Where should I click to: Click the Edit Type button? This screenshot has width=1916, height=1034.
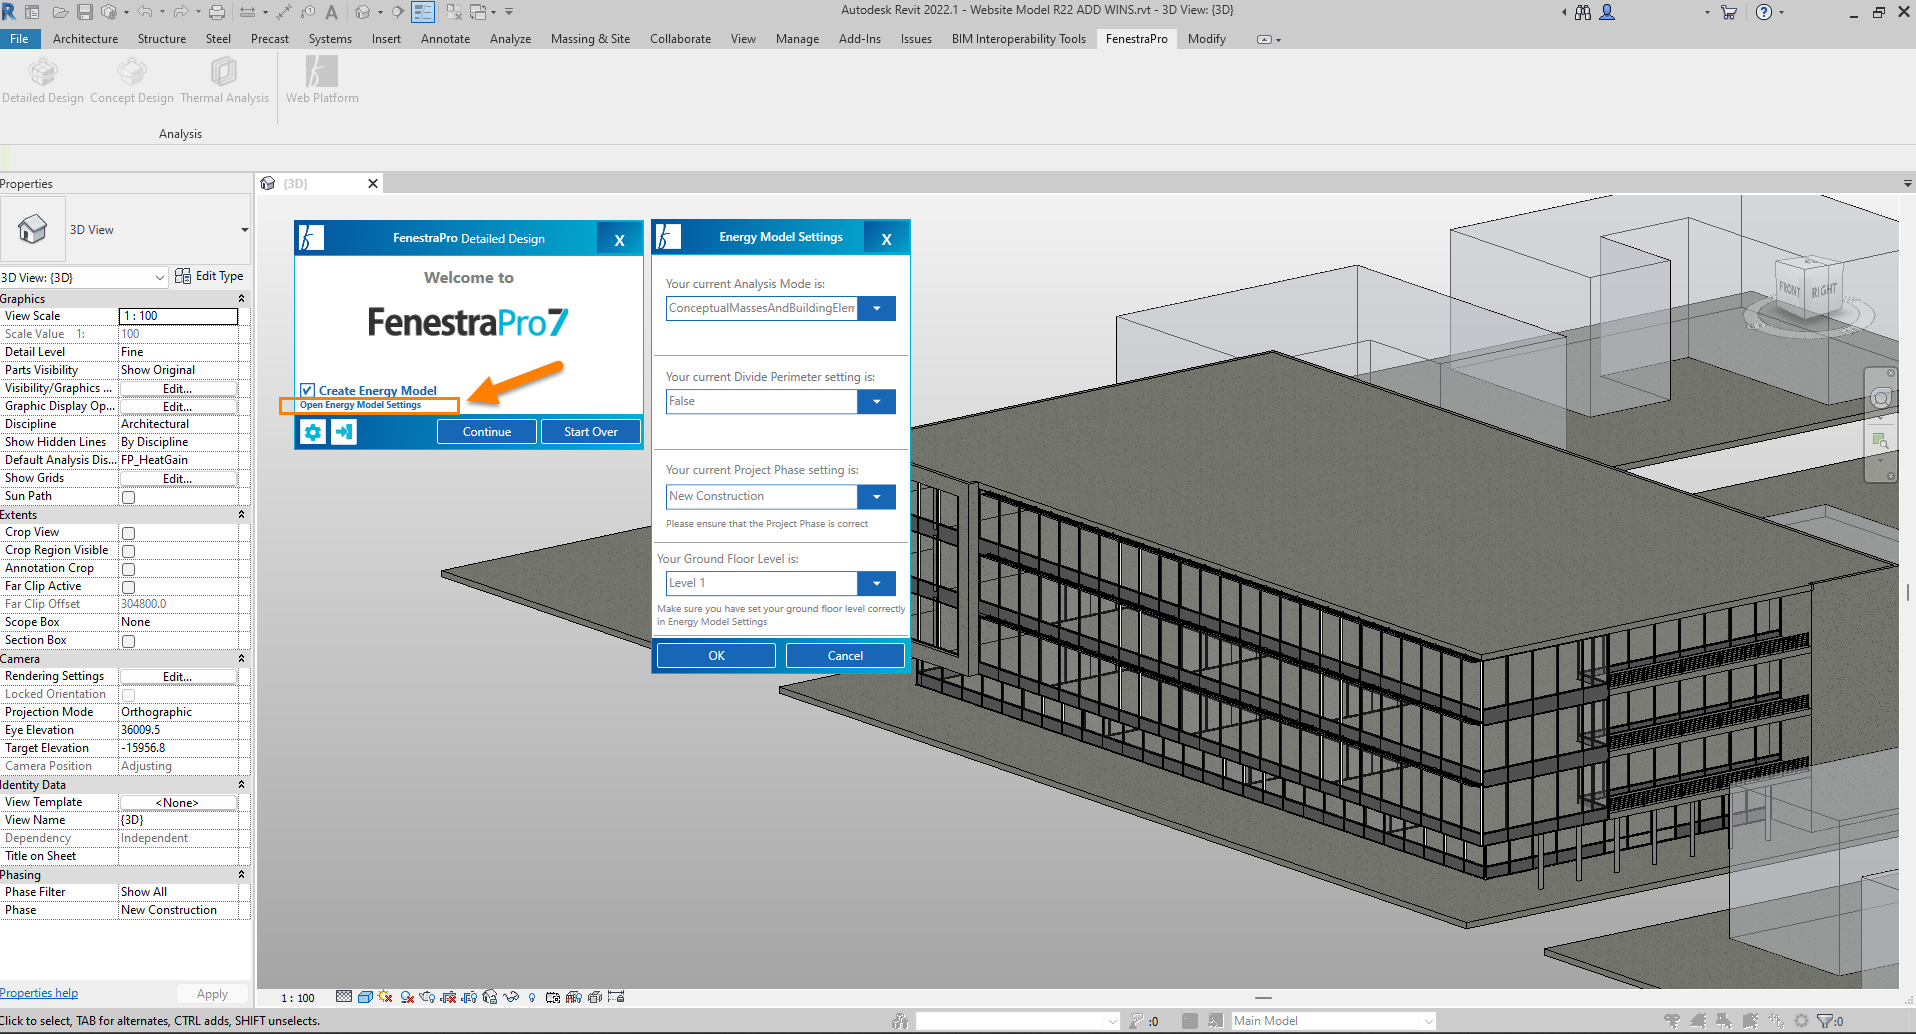(x=209, y=276)
